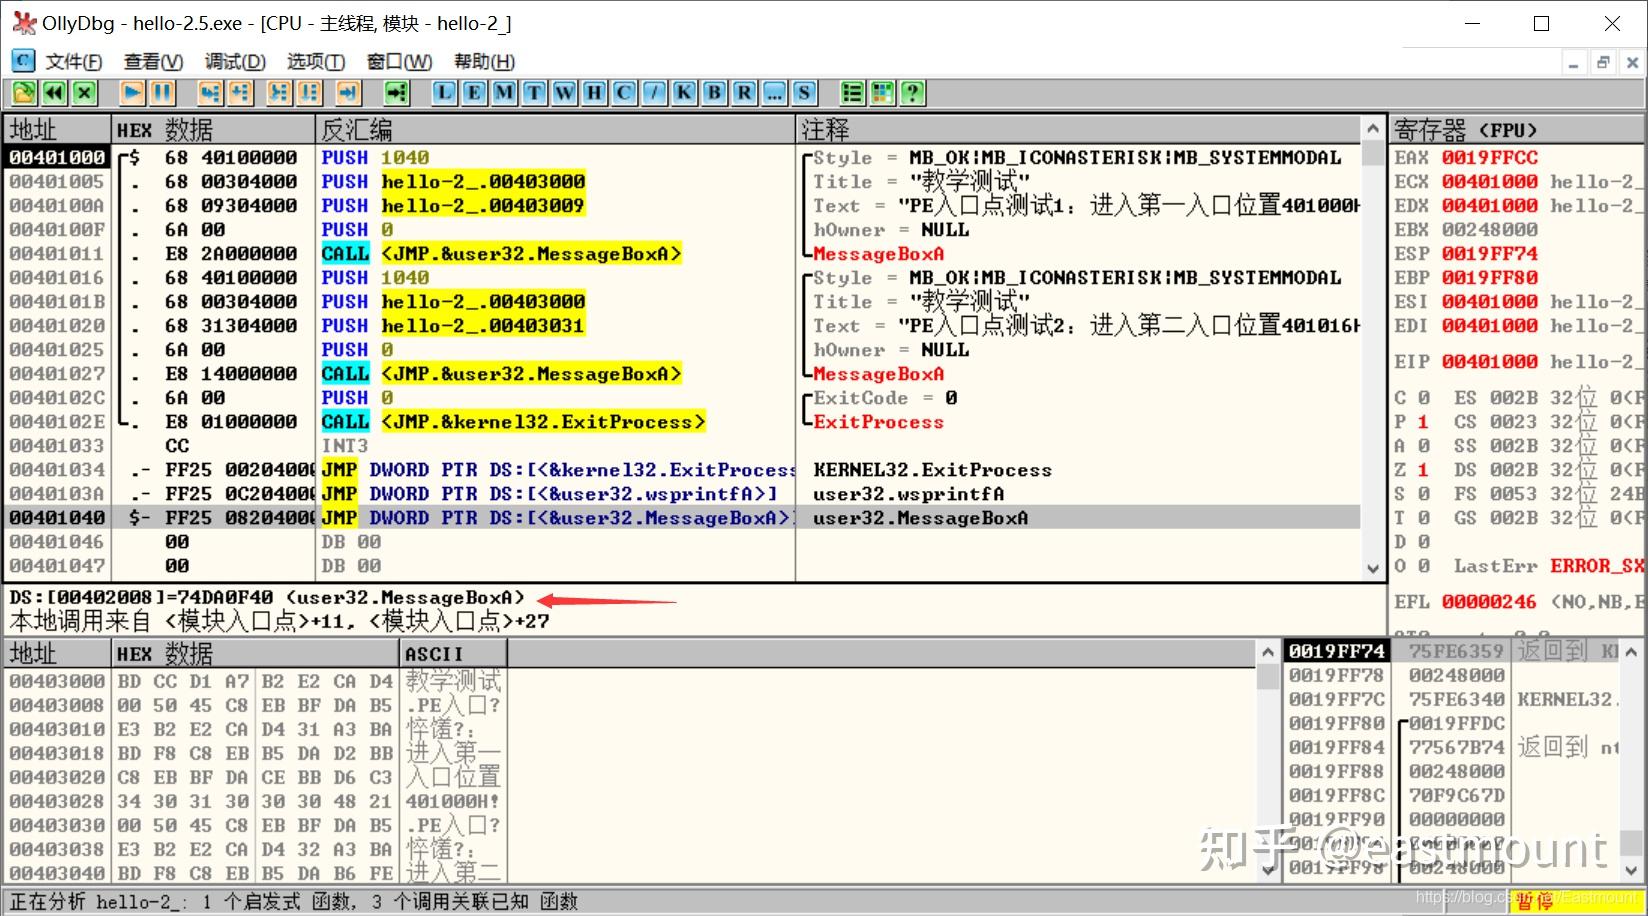Pause execution using the Pause icon

pyautogui.click(x=161, y=92)
